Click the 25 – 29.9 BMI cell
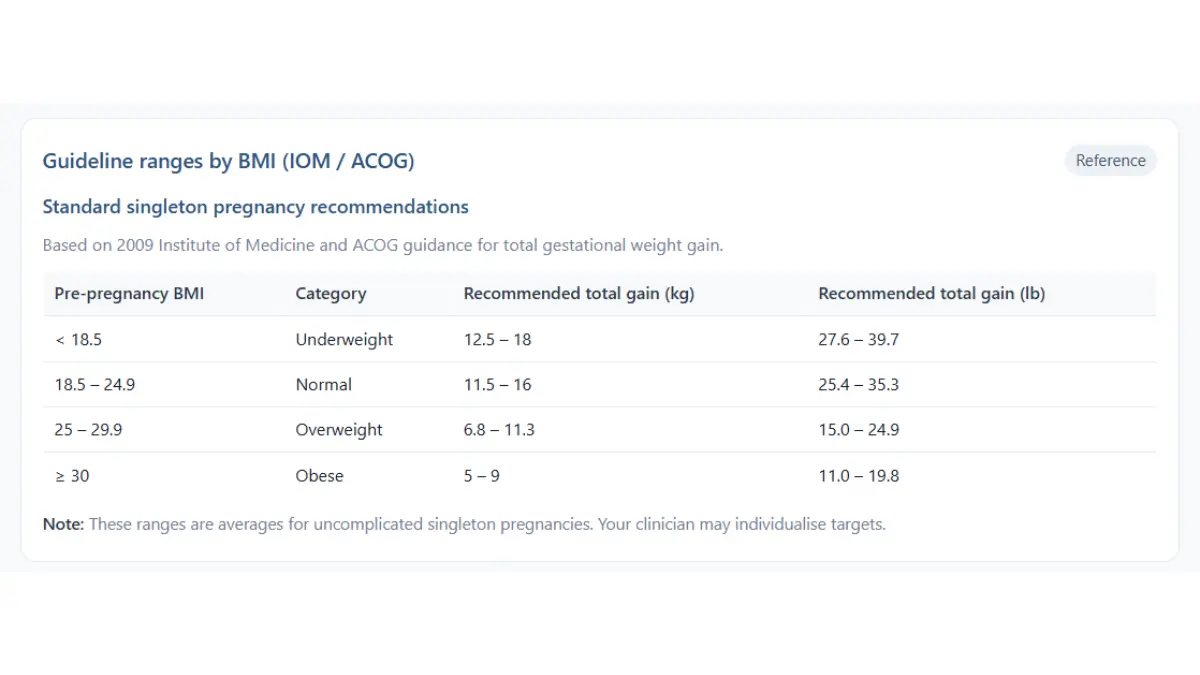This screenshot has height=675, width=1200. [x=89, y=430]
